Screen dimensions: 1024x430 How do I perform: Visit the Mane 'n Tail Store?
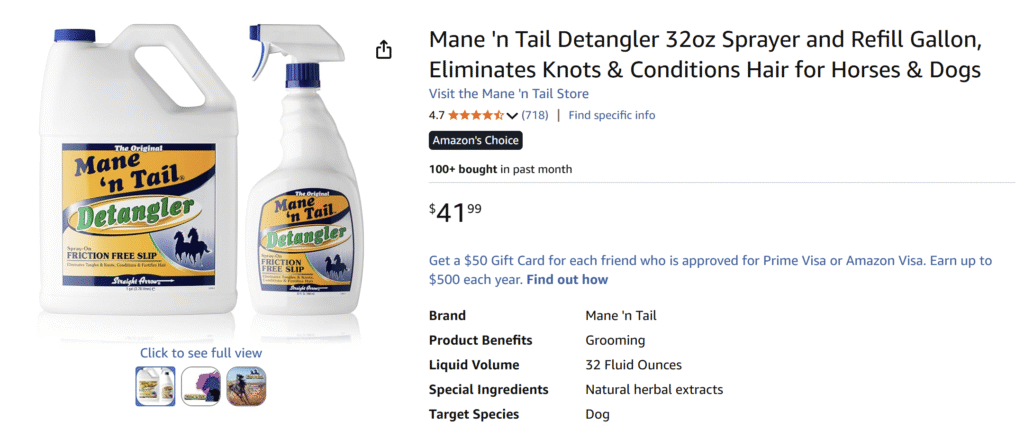[508, 94]
